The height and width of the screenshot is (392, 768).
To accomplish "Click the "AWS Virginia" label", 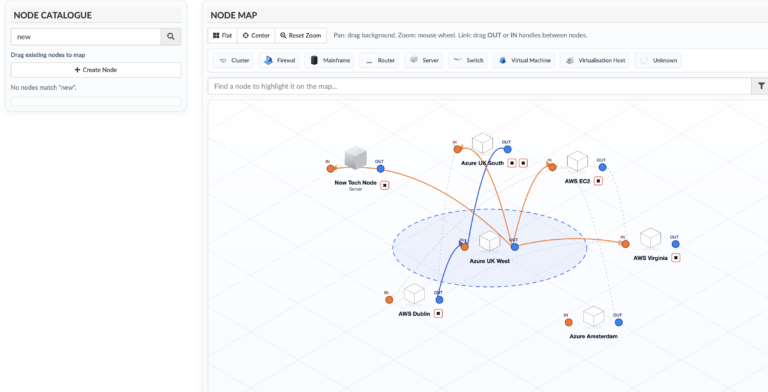I will point(650,258).
